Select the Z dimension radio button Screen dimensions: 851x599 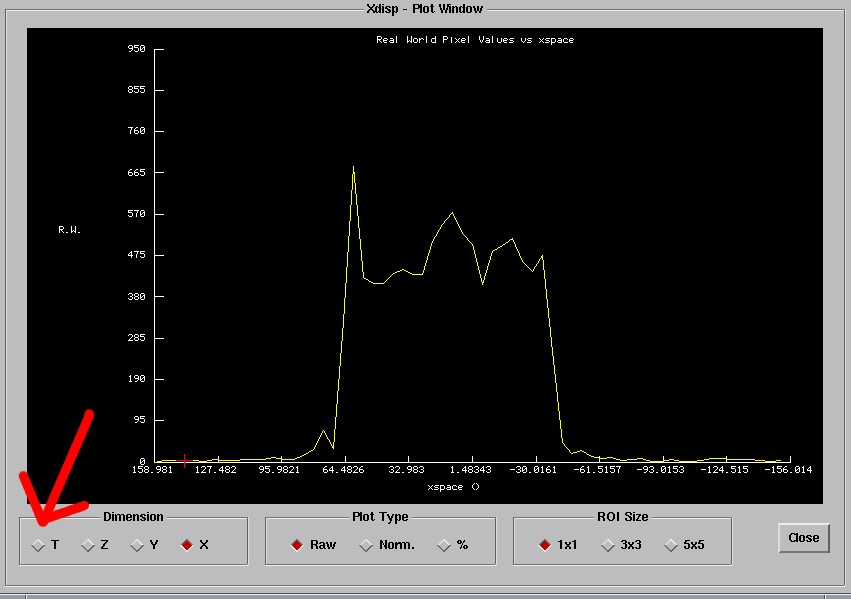coord(88,545)
